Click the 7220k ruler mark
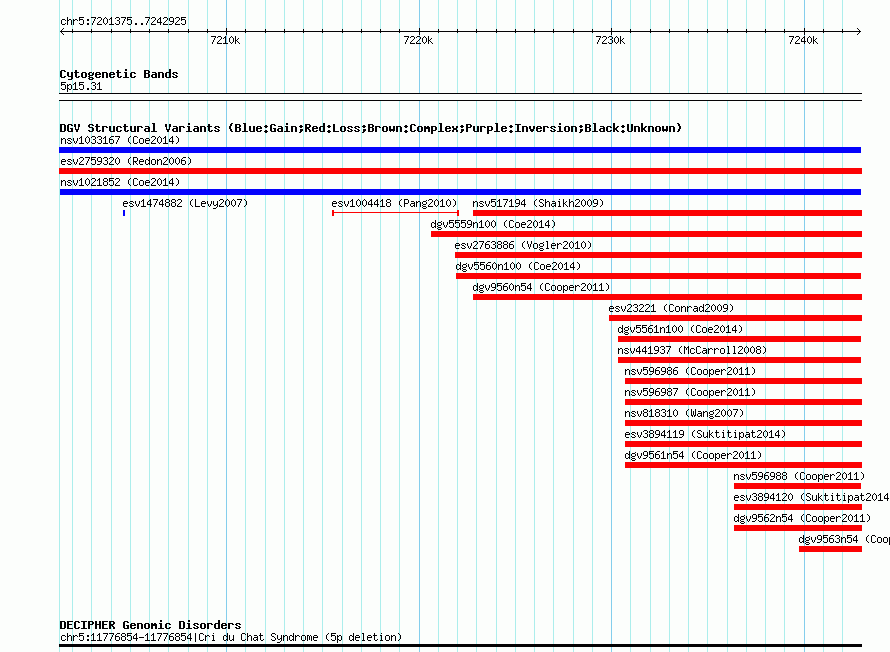 418,40
